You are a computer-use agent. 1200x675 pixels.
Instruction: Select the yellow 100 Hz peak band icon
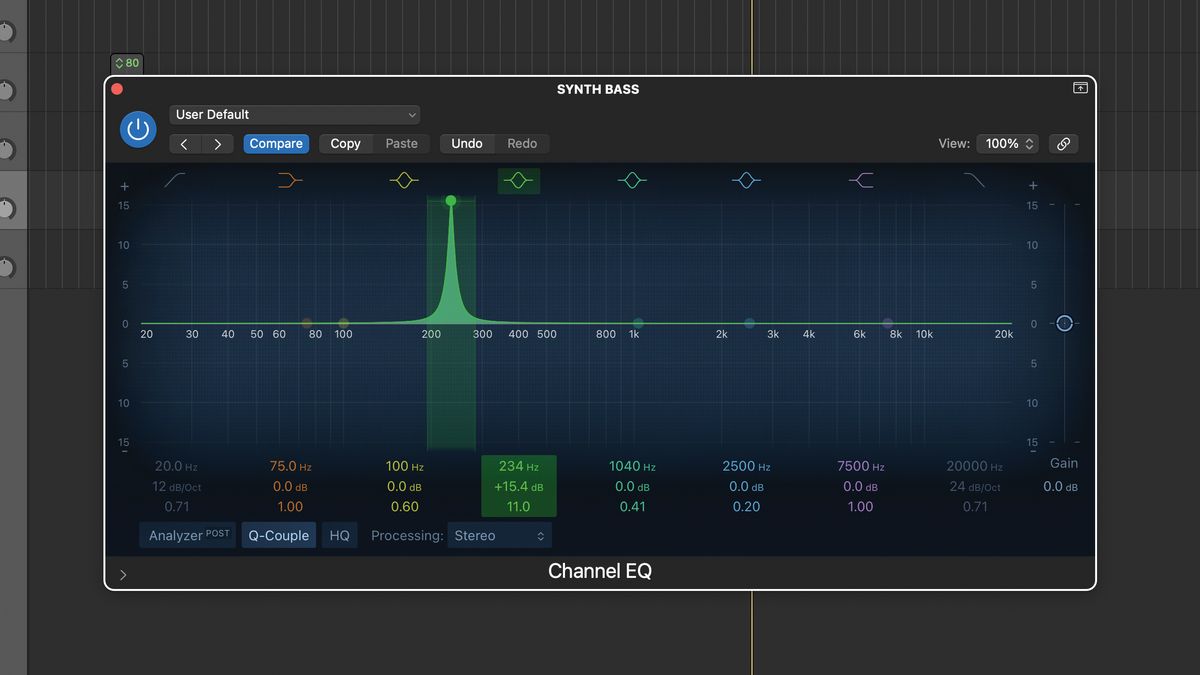click(404, 180)
